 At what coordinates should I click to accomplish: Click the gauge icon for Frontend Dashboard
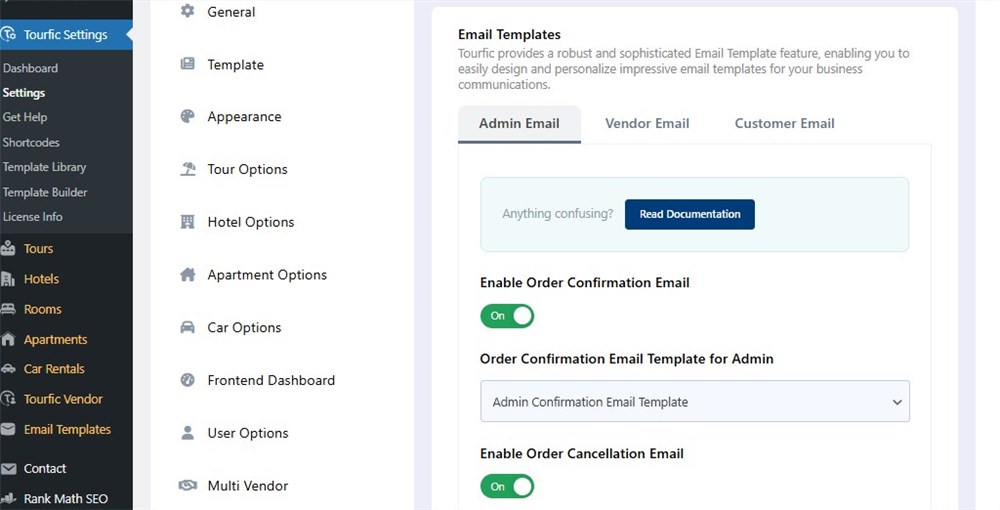coord(187,380)
